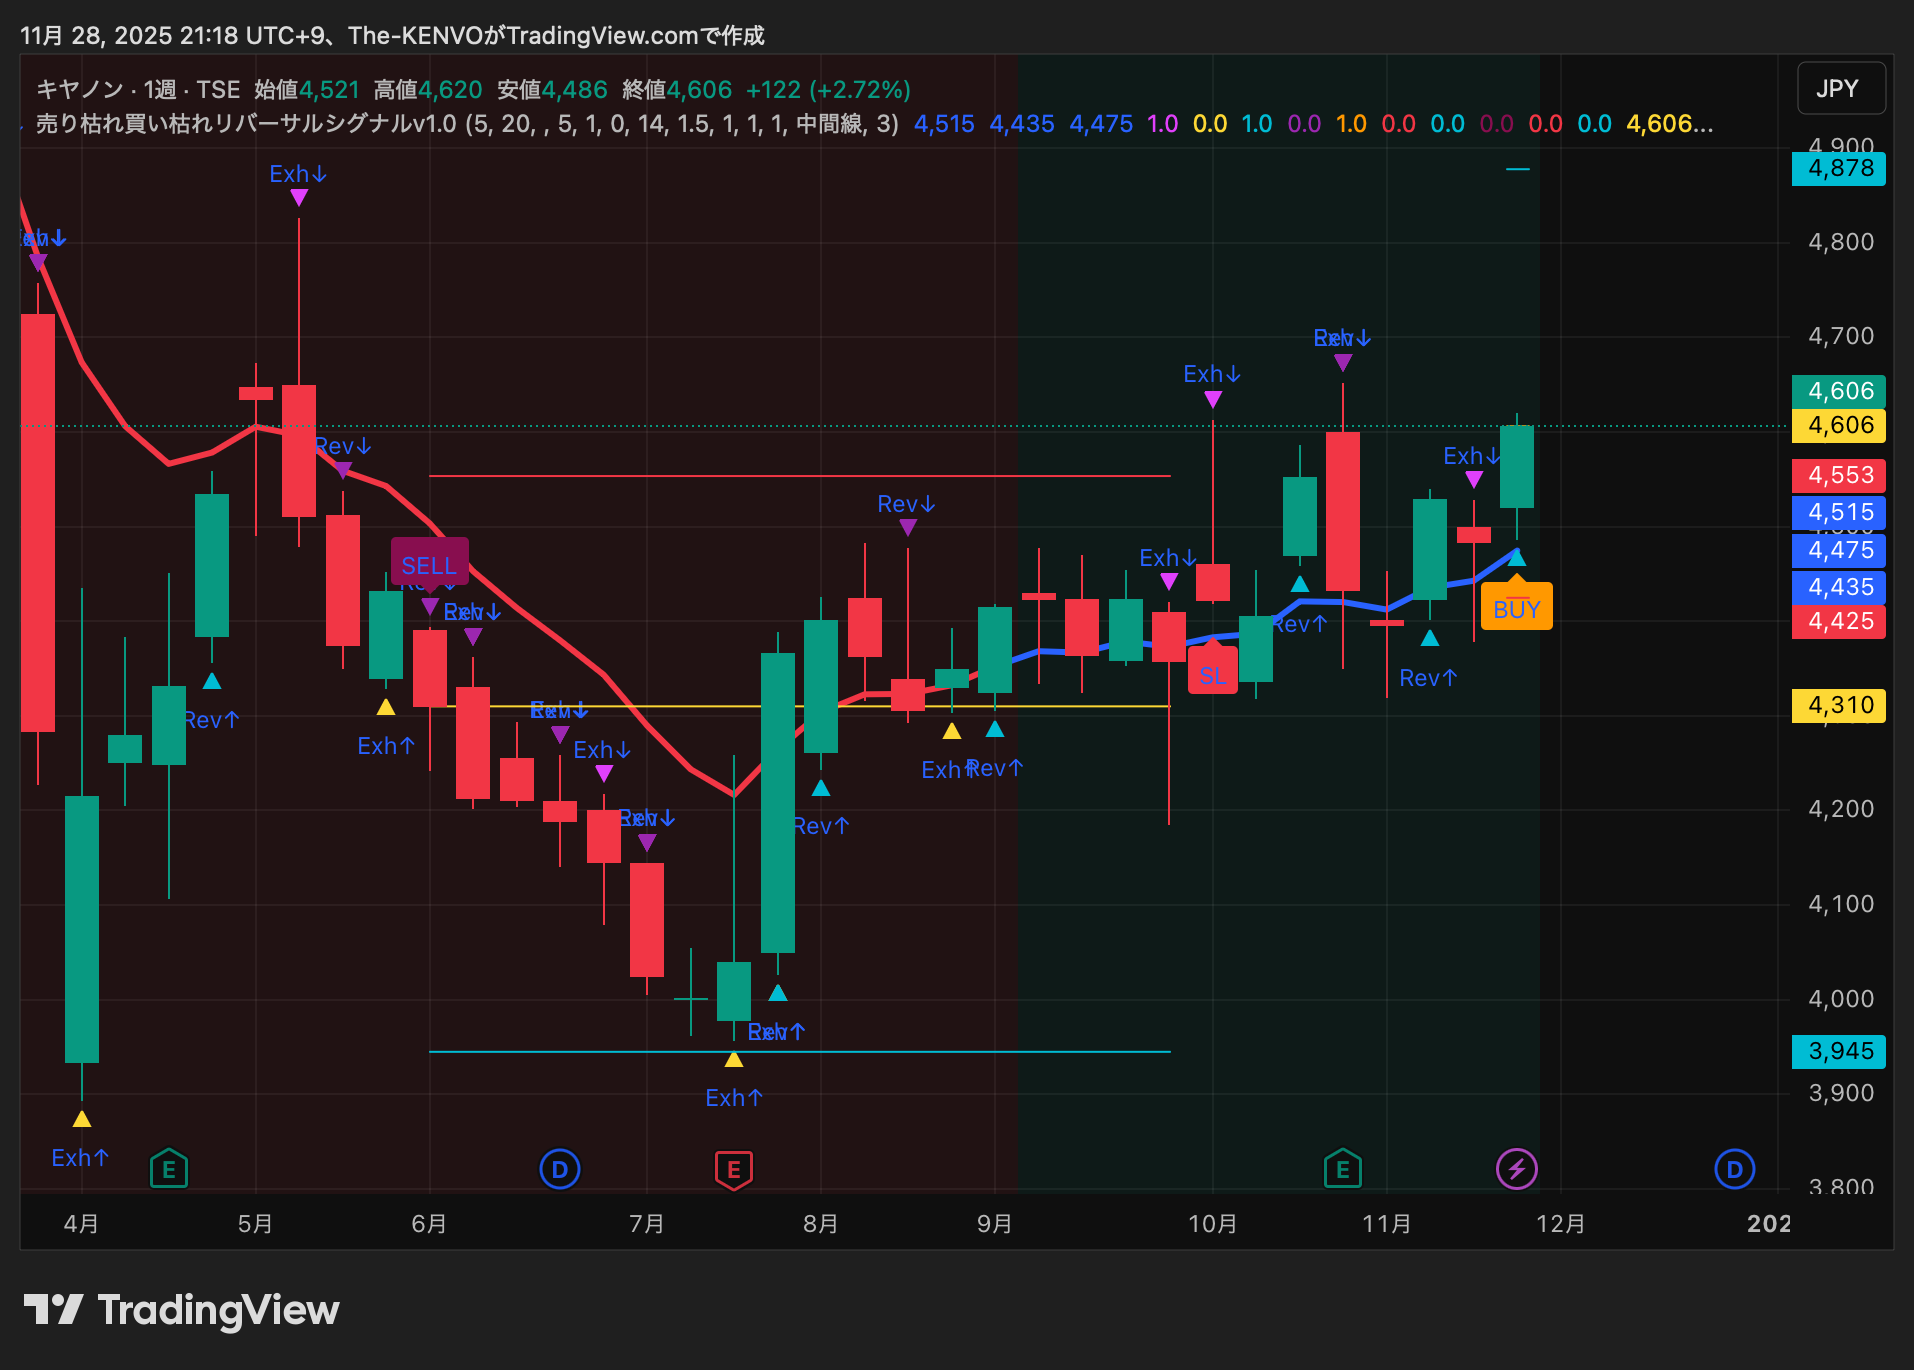Screen dimensions: 1914x1370
Task: Click the red earnings E icon near July
Action: click(734, 1168)
